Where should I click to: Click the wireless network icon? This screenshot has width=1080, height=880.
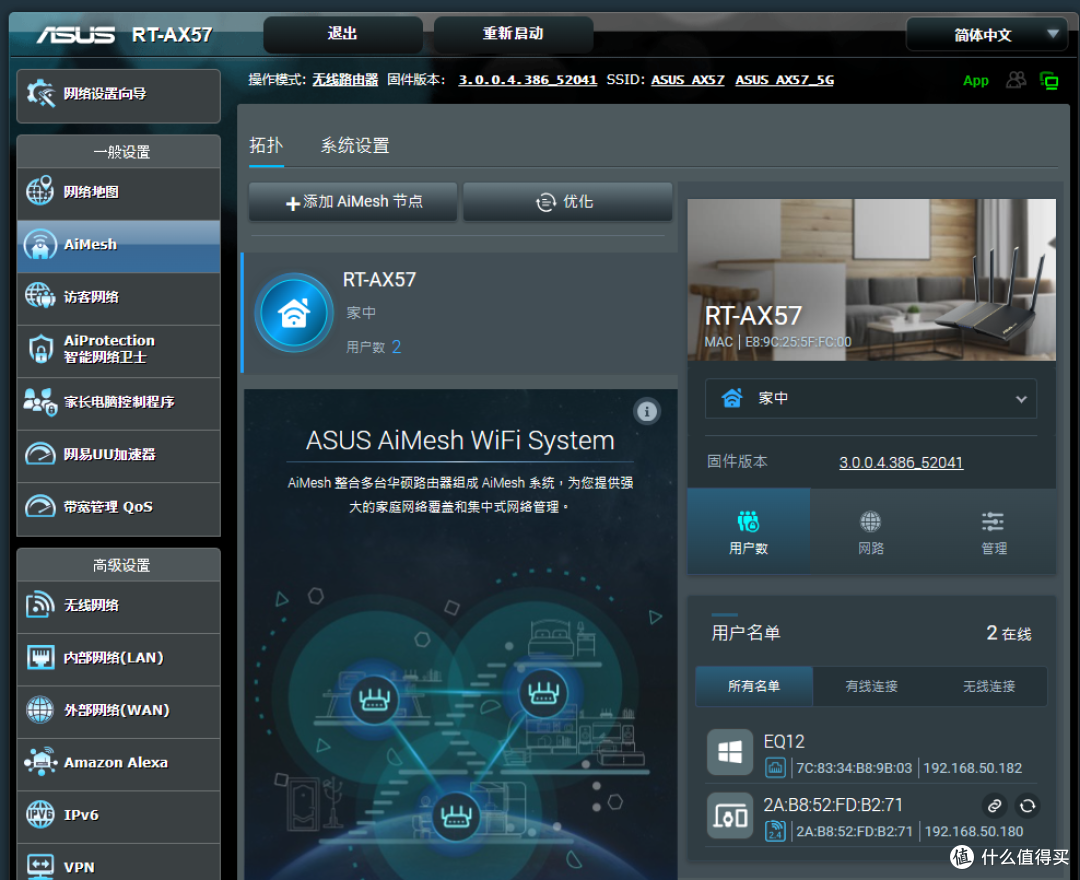40,605
